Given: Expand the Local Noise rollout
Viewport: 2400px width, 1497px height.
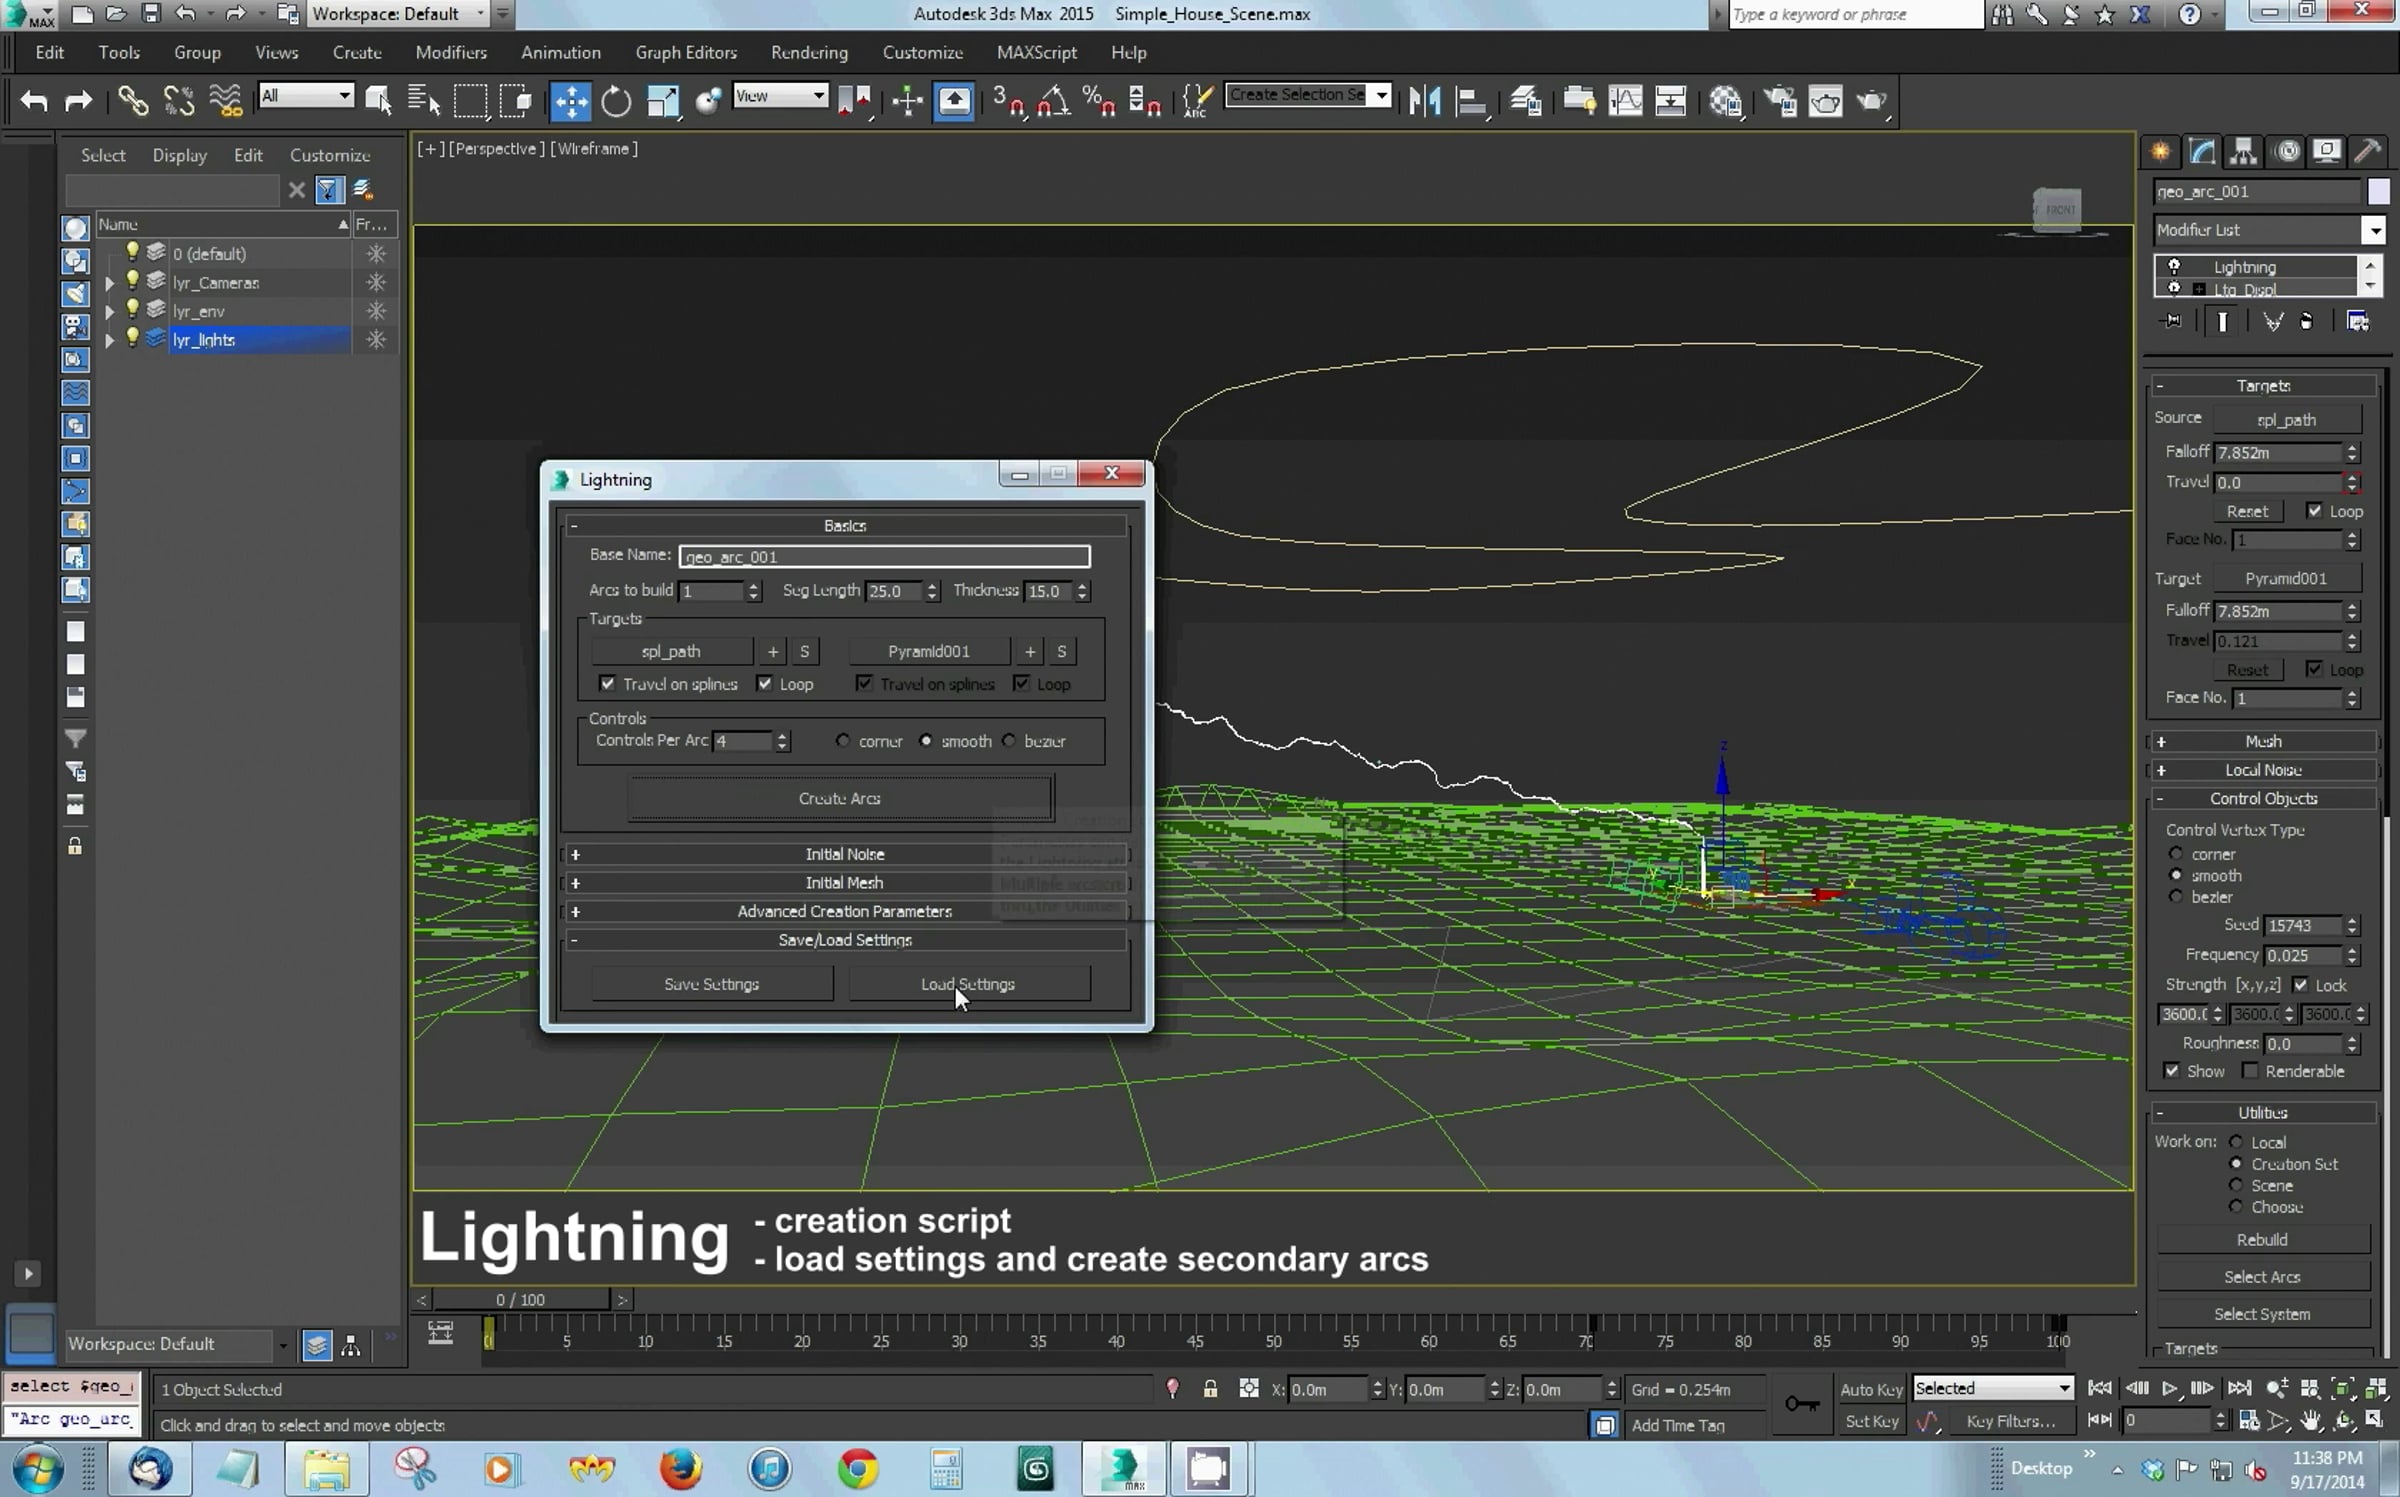Looking at the screenshot, I should click(2263, 770).
